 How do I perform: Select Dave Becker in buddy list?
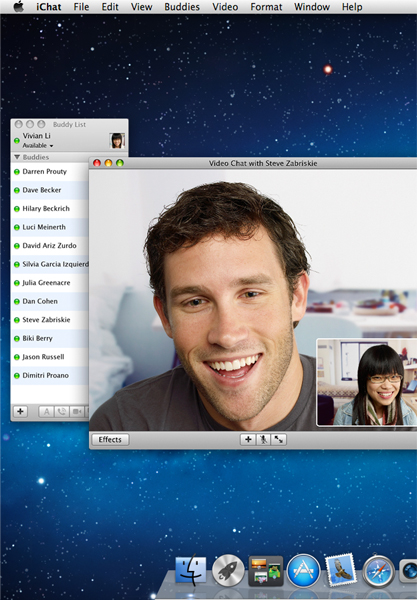pyautogui.click(x=50, y=190)
